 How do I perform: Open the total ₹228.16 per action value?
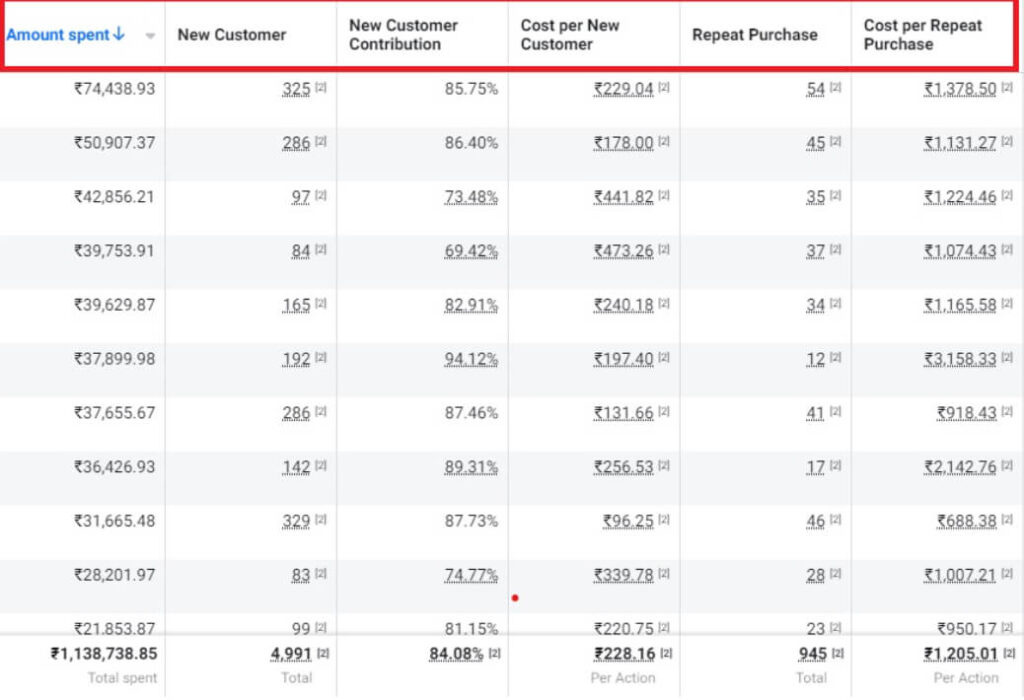click(x=623, y=654)
